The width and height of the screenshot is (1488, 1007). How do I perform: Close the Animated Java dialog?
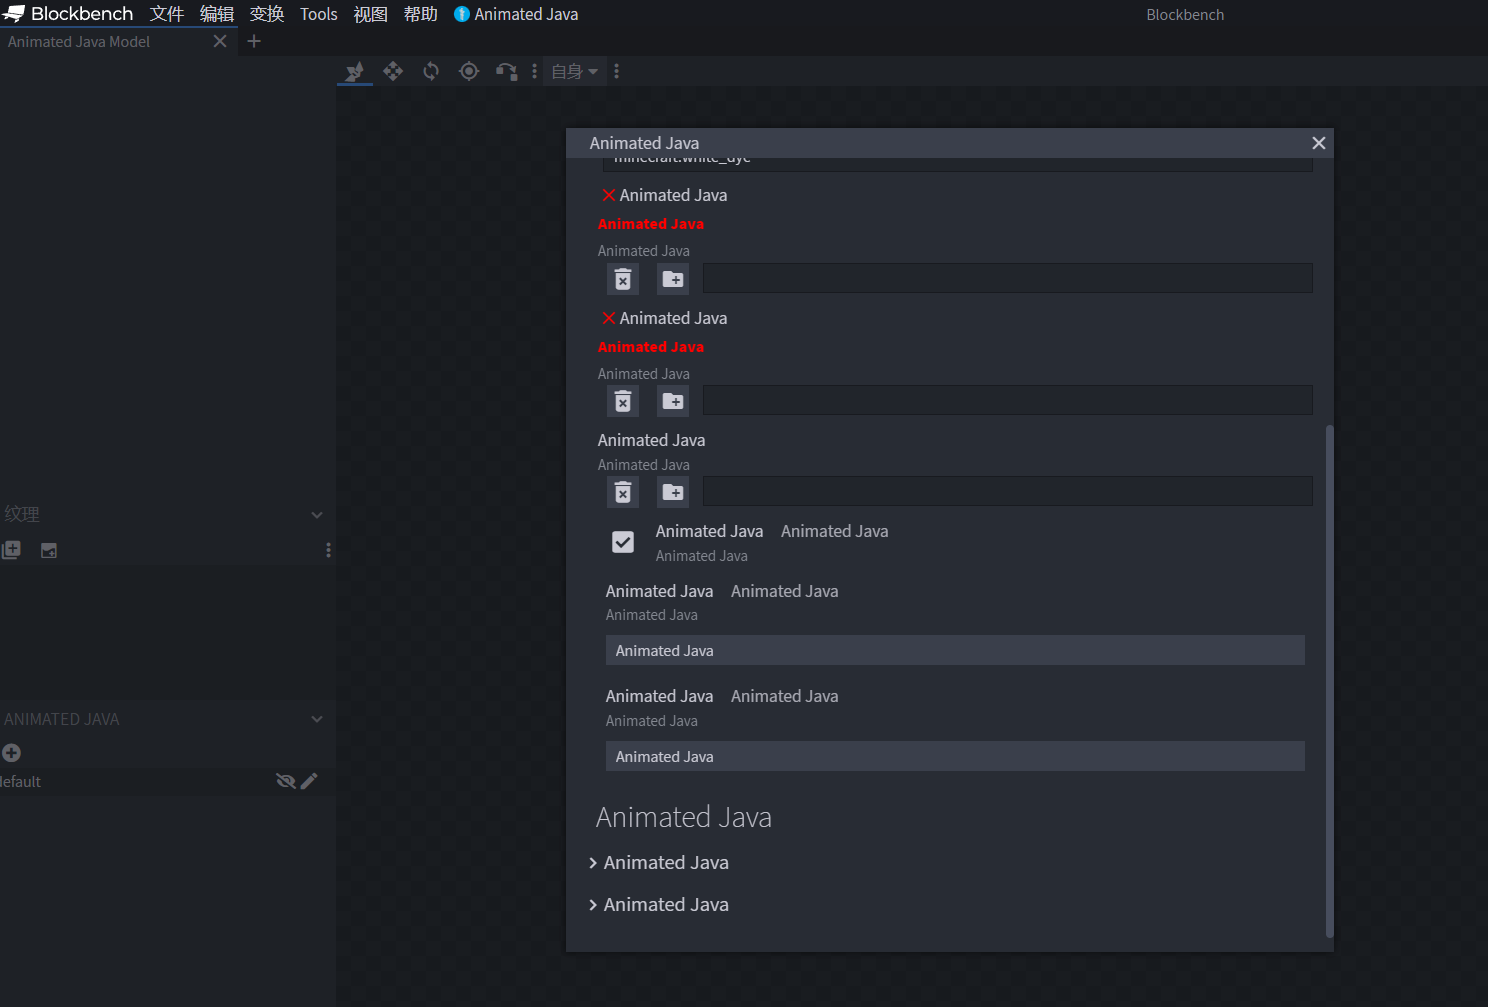(1319, 143)
